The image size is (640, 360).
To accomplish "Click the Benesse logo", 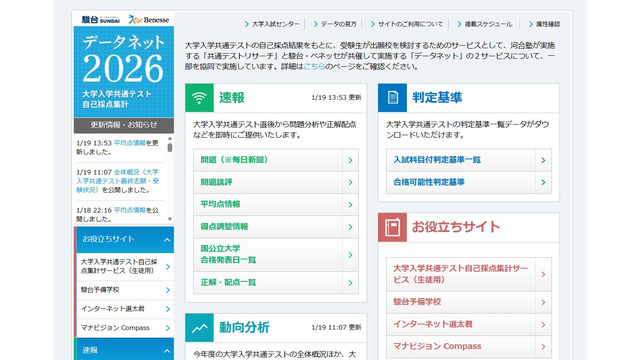I will coord(149,20).
